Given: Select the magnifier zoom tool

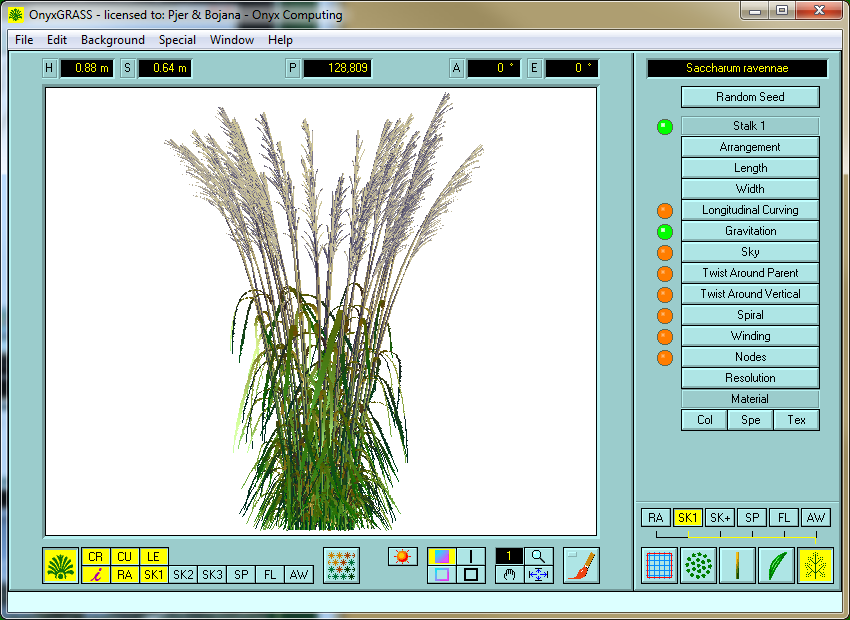Looking at the screenshot, I should click(x=539, y=556).
